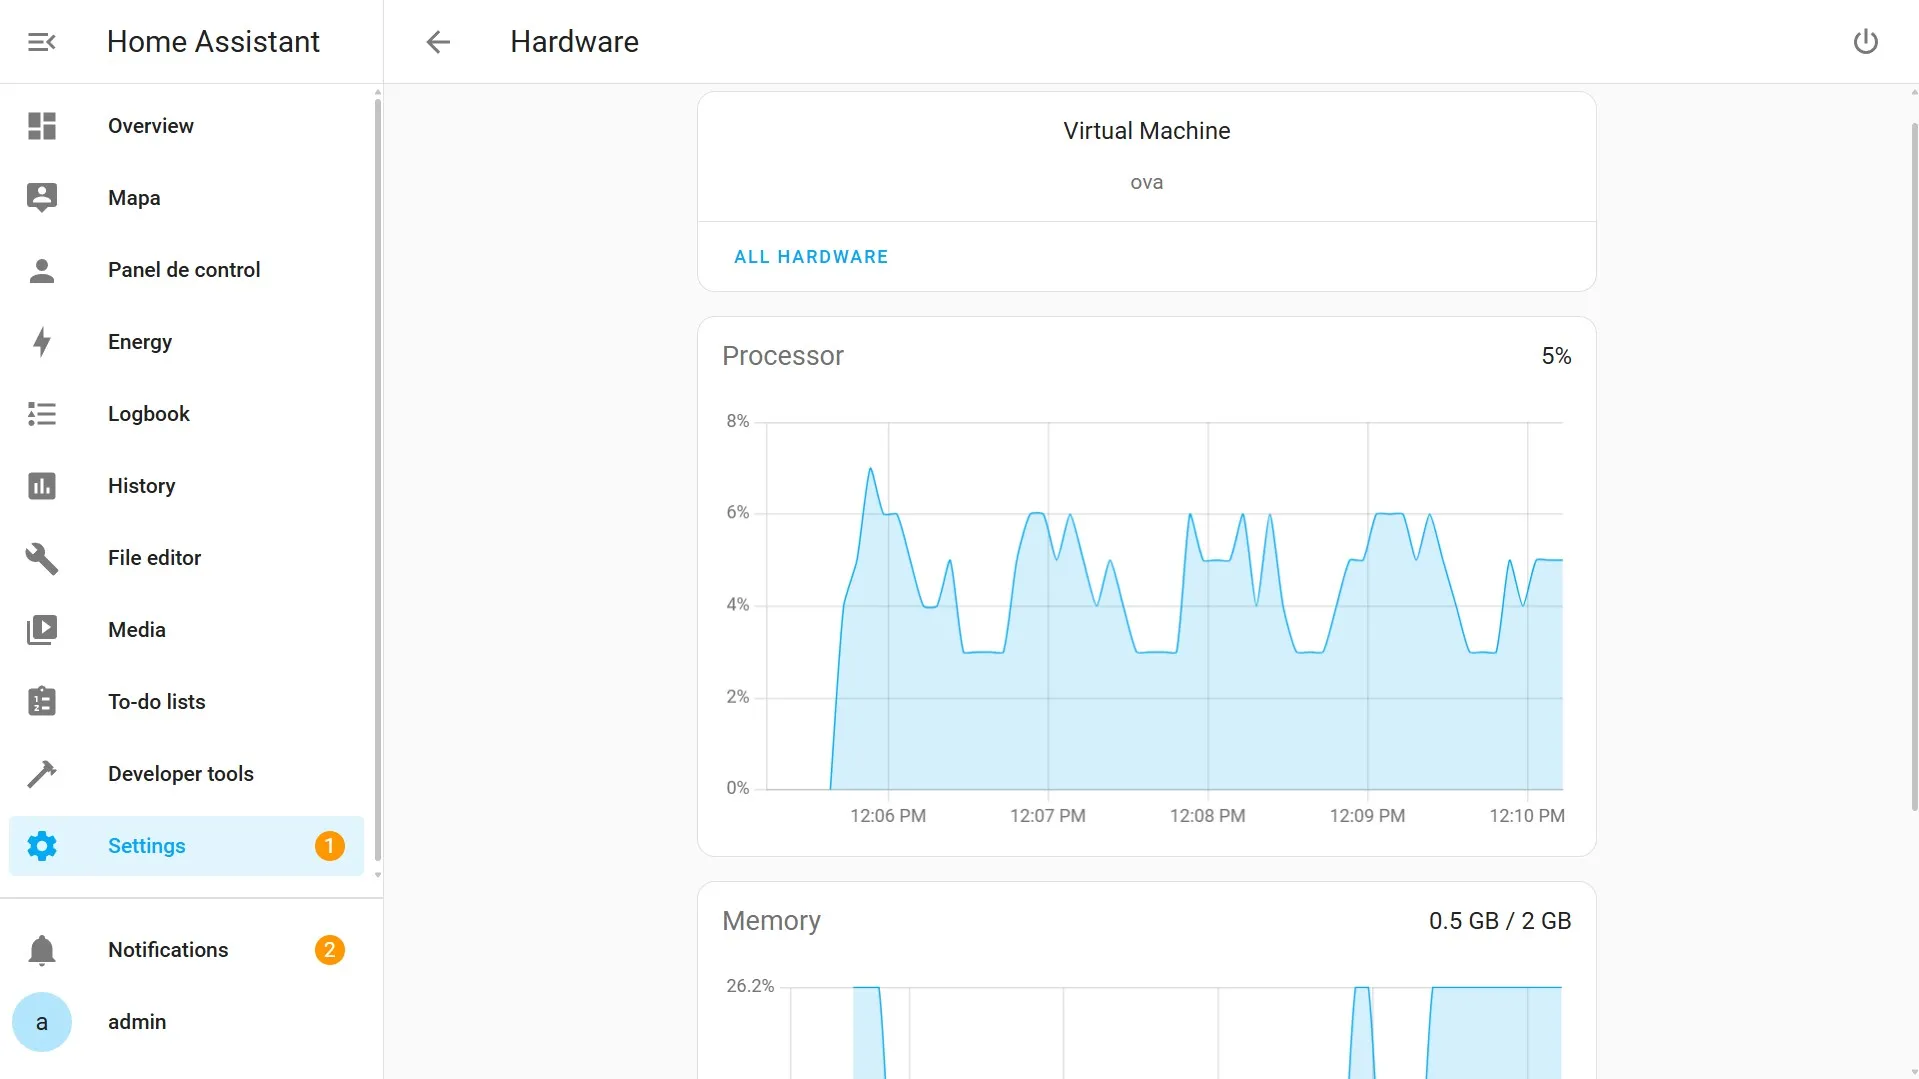Viewport: 1919px width, 1079px height.
Task: Open To-do lists
Action: click(x=186, y=702)
